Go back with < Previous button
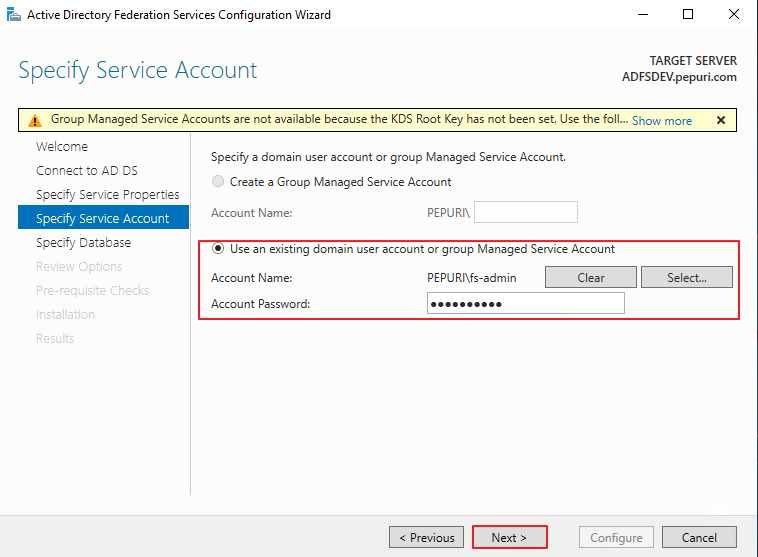The height and width of the screenshot is (557, 758). (x=426, y=537)
